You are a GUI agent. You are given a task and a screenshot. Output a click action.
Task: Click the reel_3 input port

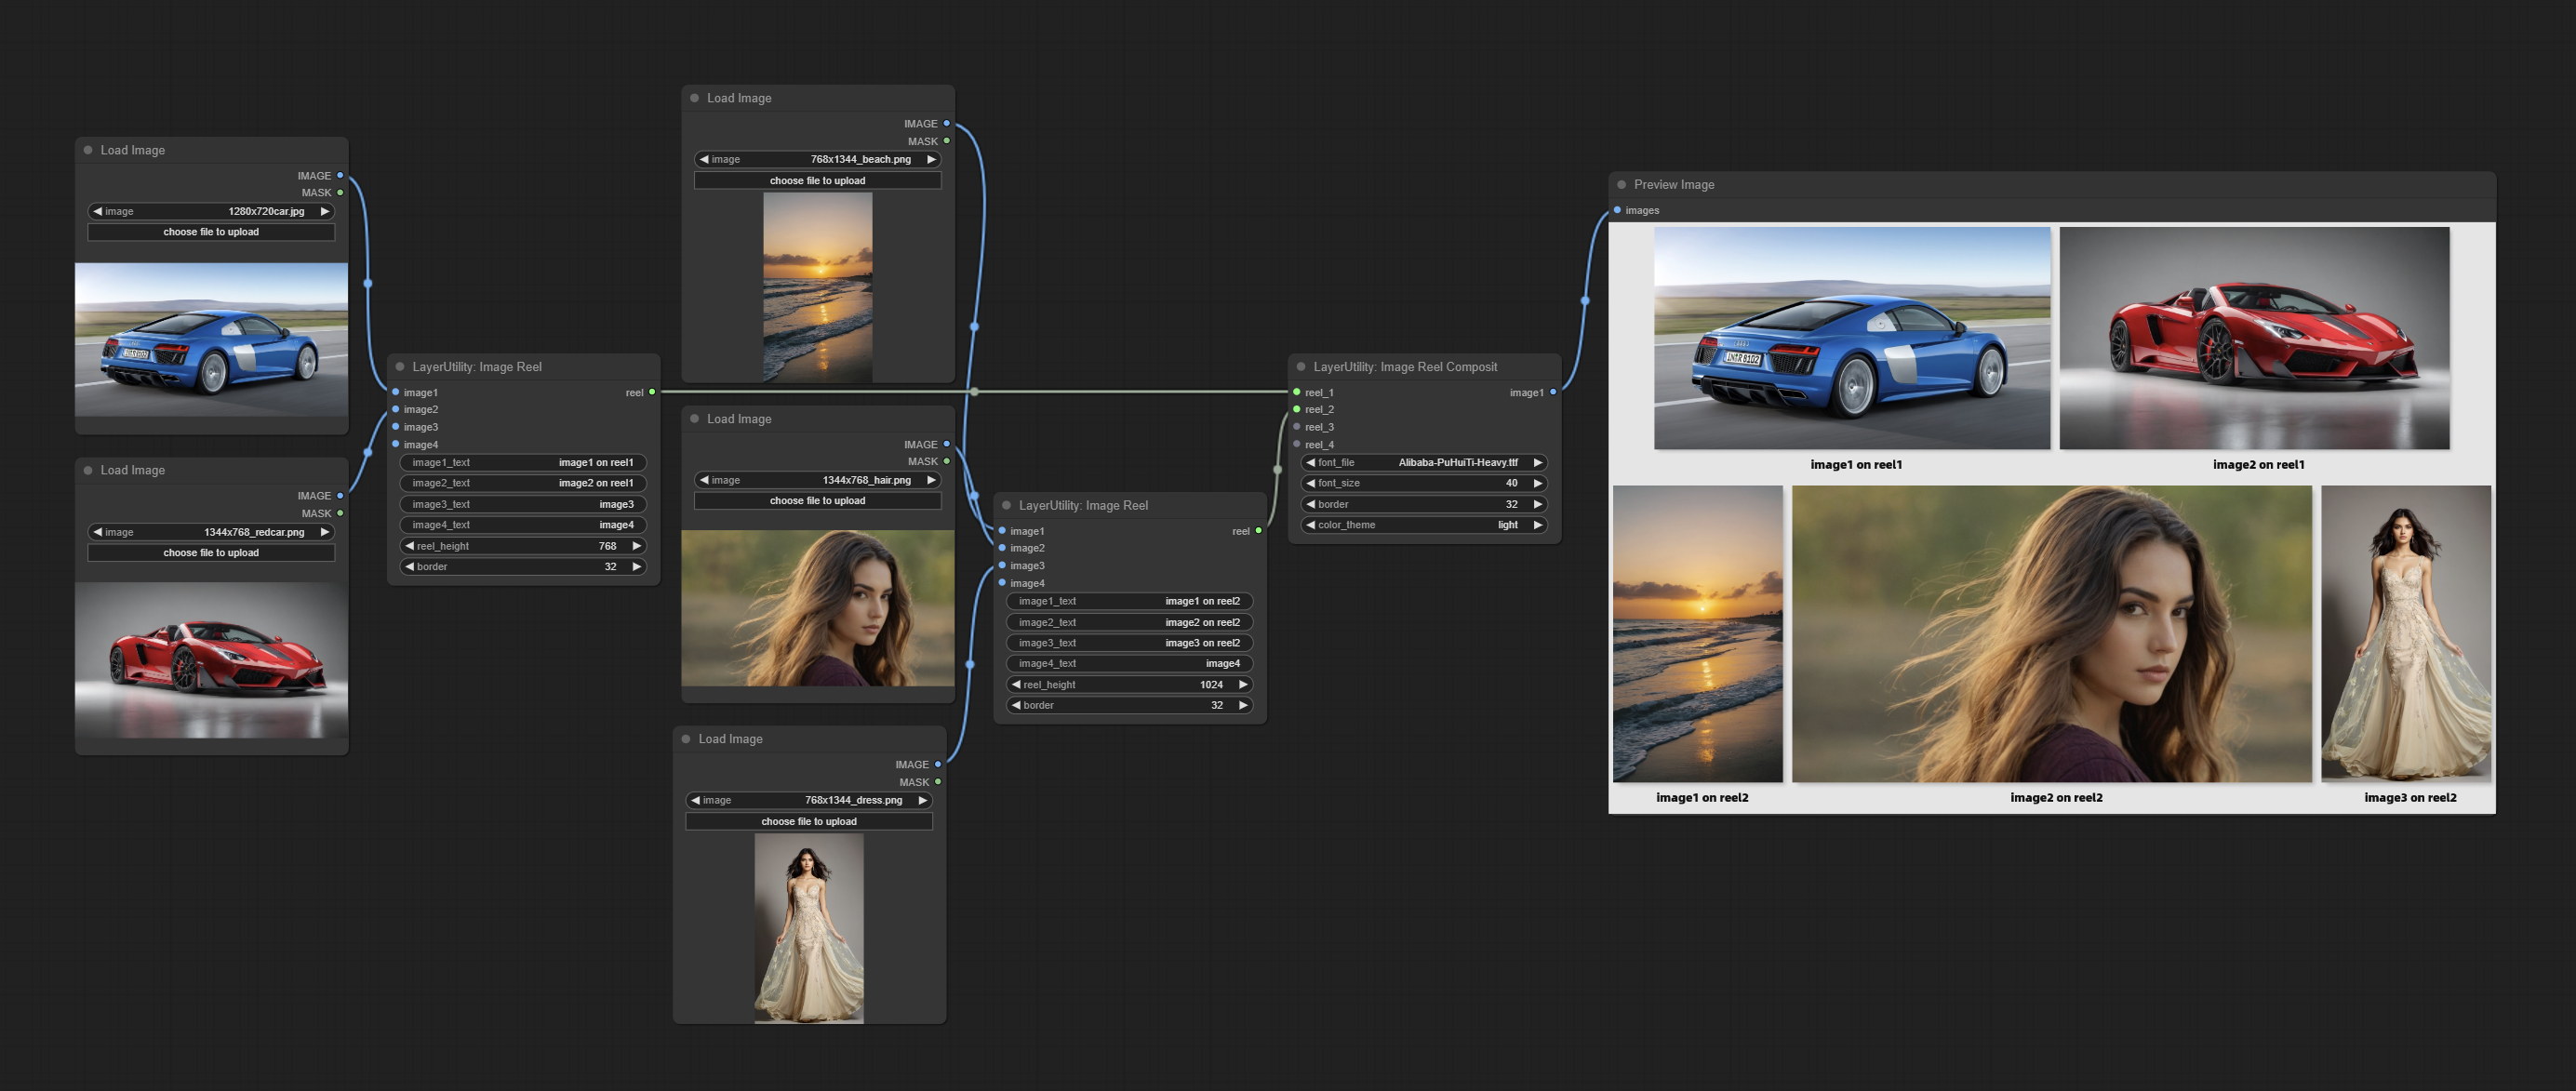(1297, 427)
